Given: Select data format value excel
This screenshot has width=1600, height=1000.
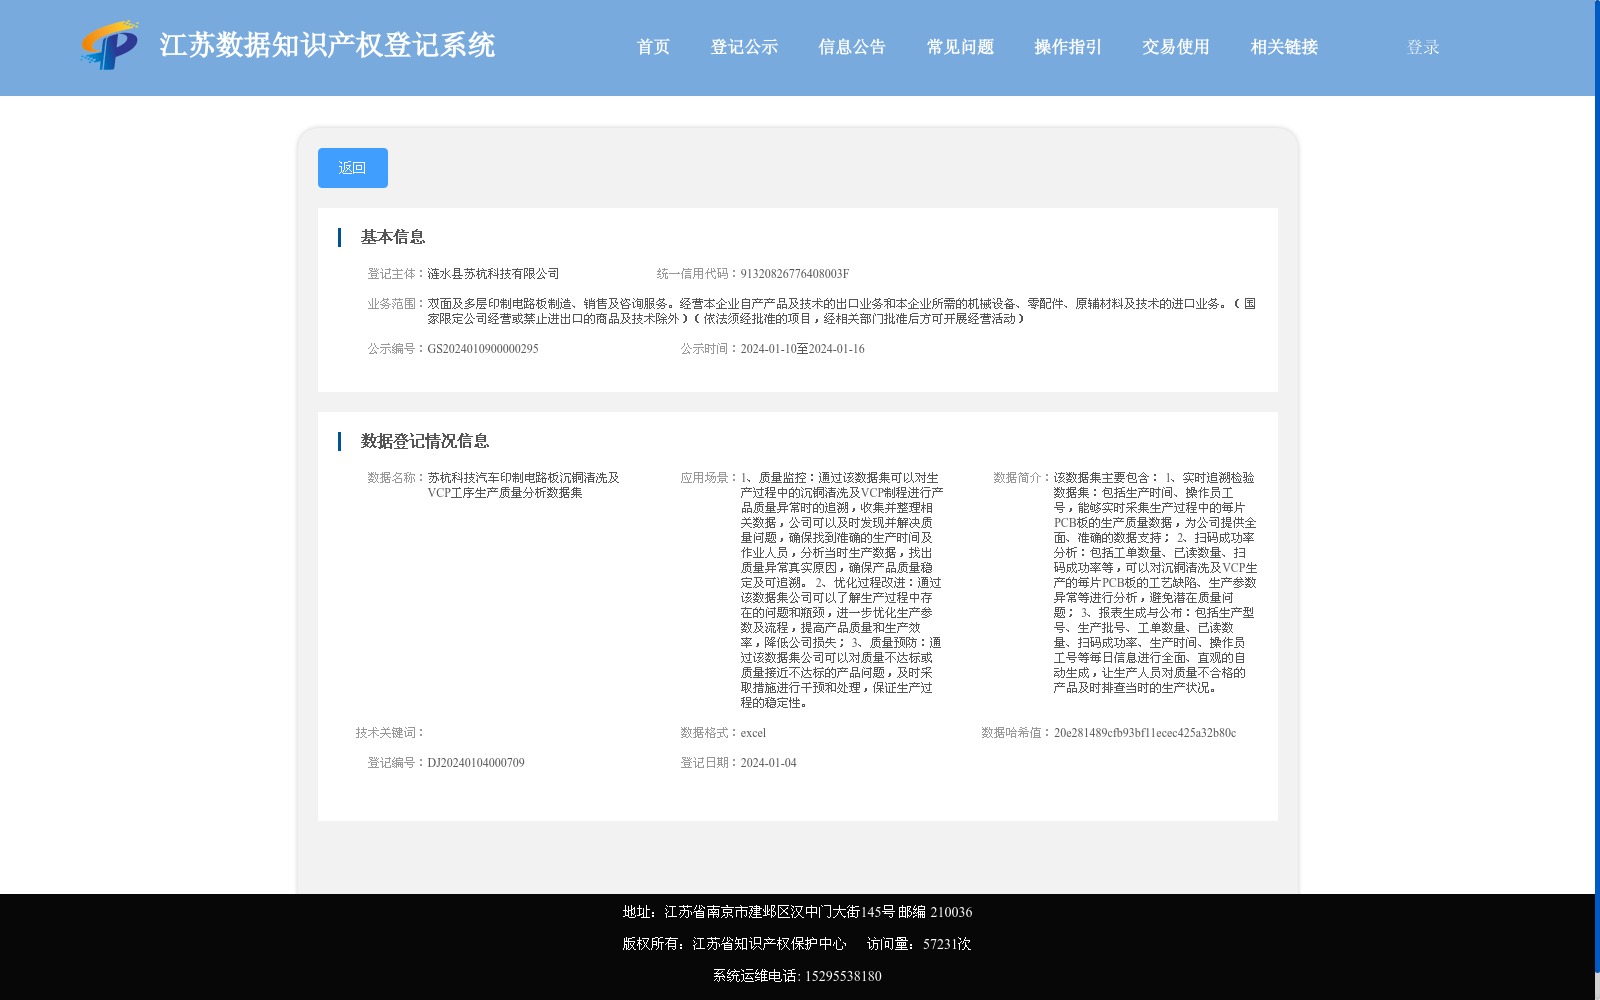Looking at the screenshot, I should click(753, 733).
